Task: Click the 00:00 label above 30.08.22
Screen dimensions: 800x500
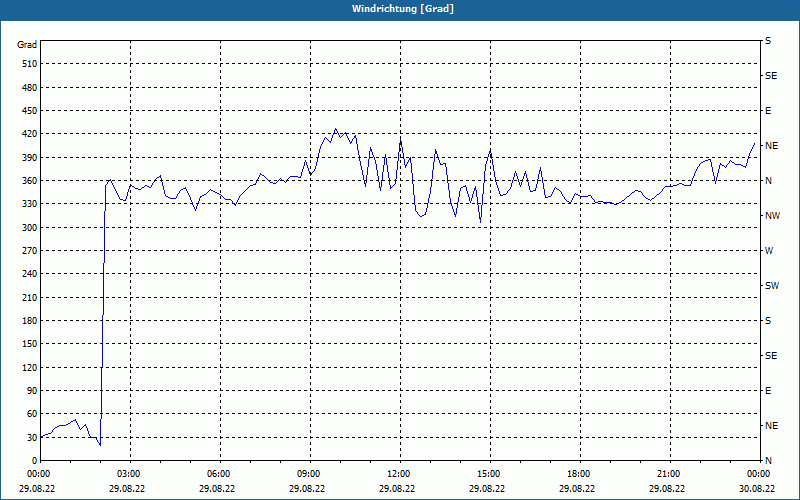Action: pyautogui.click(x=760, y=474)
